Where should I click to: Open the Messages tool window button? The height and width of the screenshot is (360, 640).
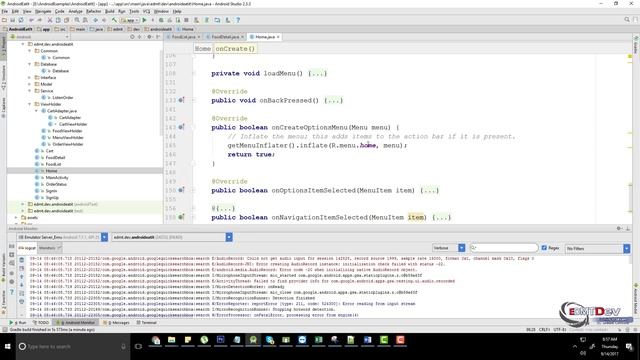point(116,322)
